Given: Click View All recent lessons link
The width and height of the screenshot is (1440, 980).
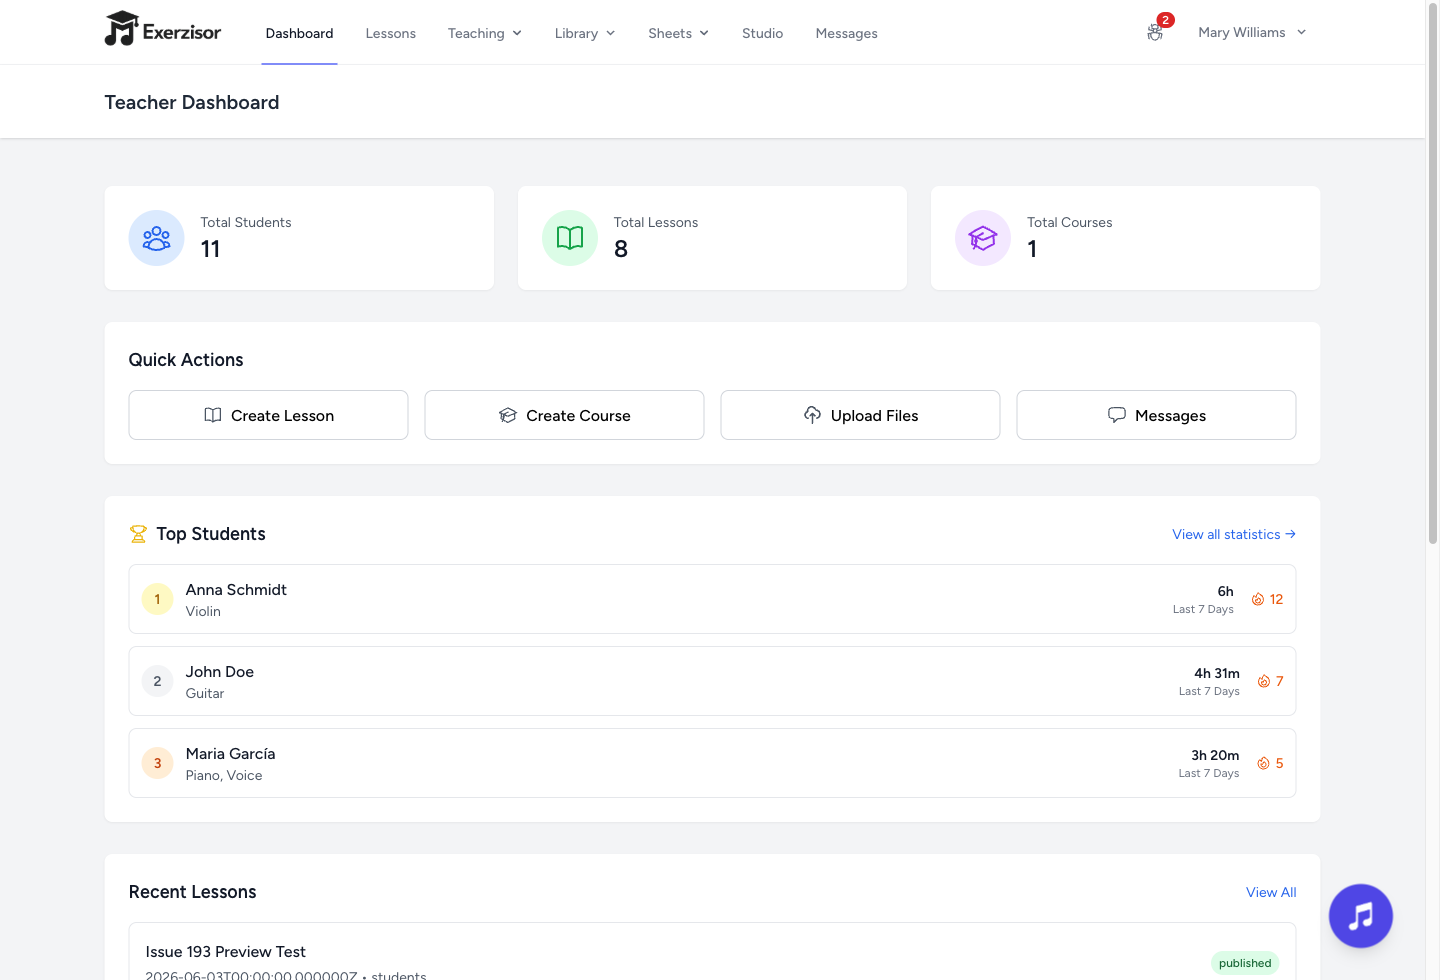Looking at the screenshot, I should tap(1271, 892).
